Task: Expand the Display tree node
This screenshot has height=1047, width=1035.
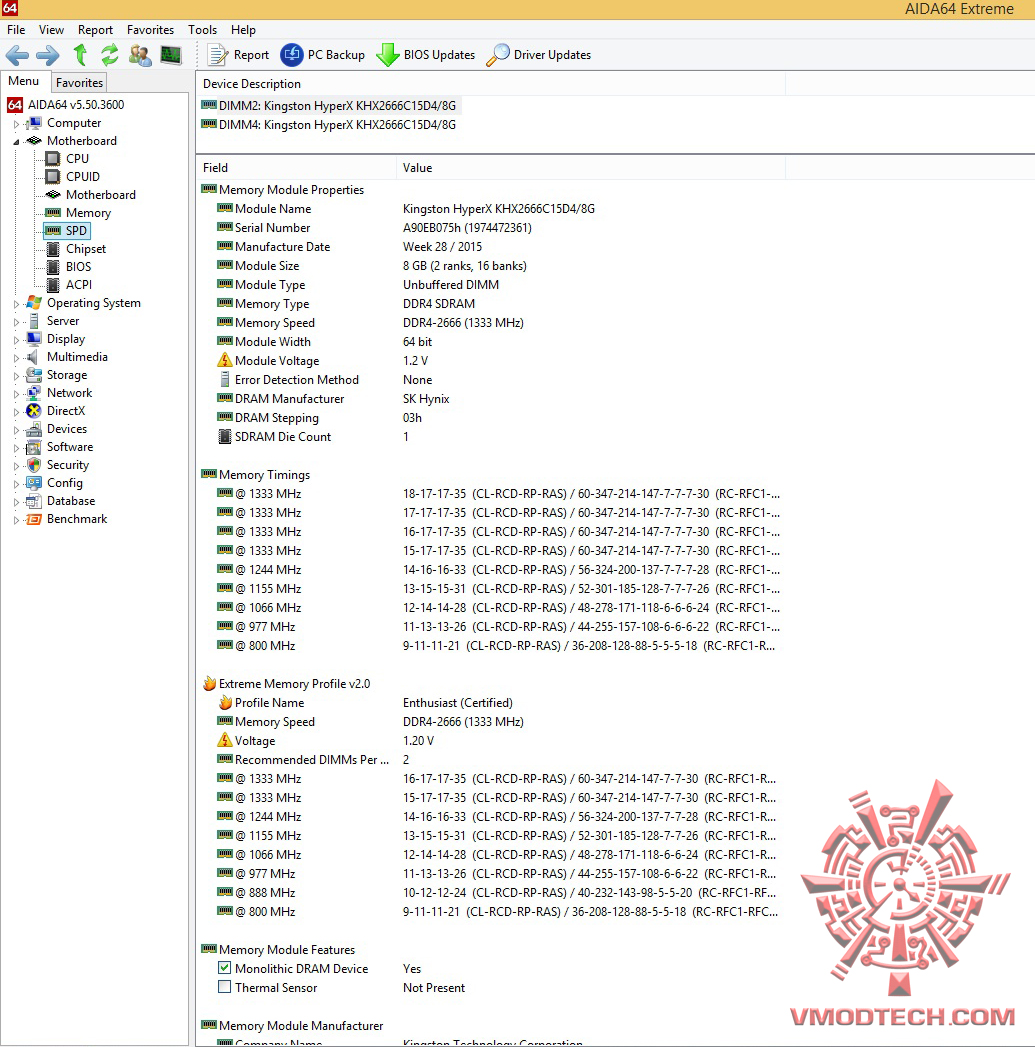Action: point(16,340)
